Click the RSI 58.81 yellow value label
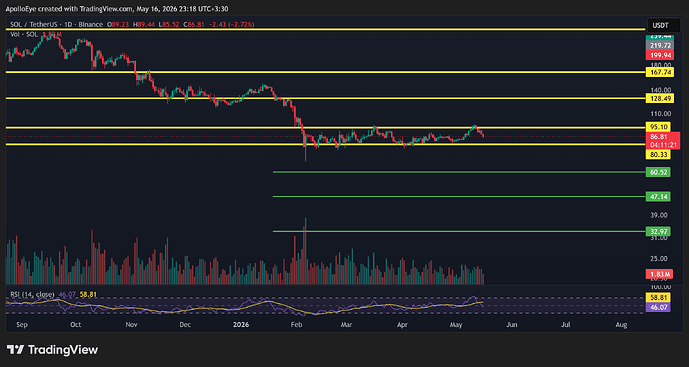The image size is (689, 367). coord(658,298)
